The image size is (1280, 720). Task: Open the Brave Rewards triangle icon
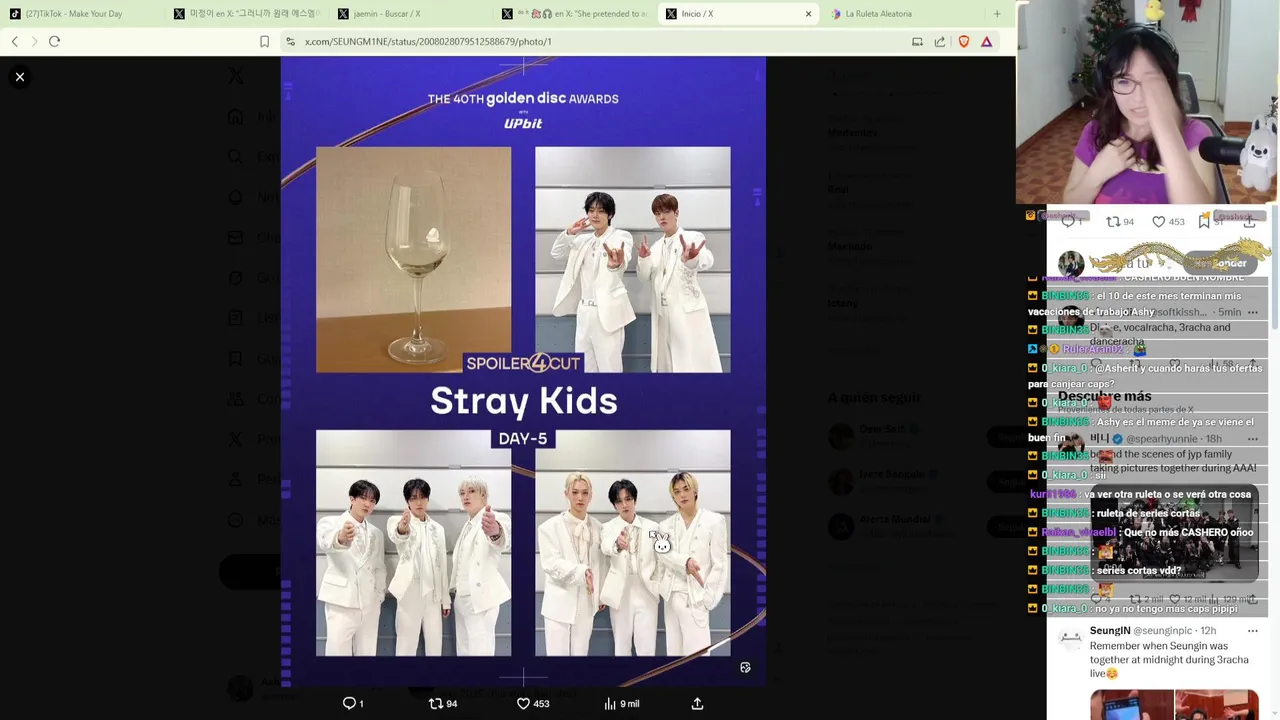coord(986,41)
